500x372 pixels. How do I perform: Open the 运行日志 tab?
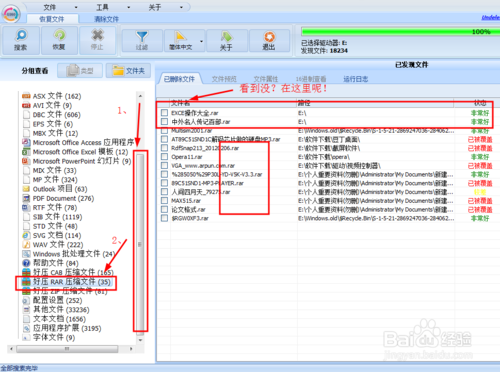pyautogui.click(x=356, y=79)
